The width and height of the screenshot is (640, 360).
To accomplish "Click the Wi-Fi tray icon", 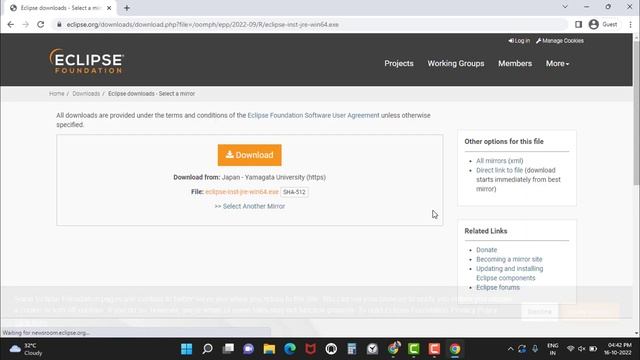I will 571,349.
